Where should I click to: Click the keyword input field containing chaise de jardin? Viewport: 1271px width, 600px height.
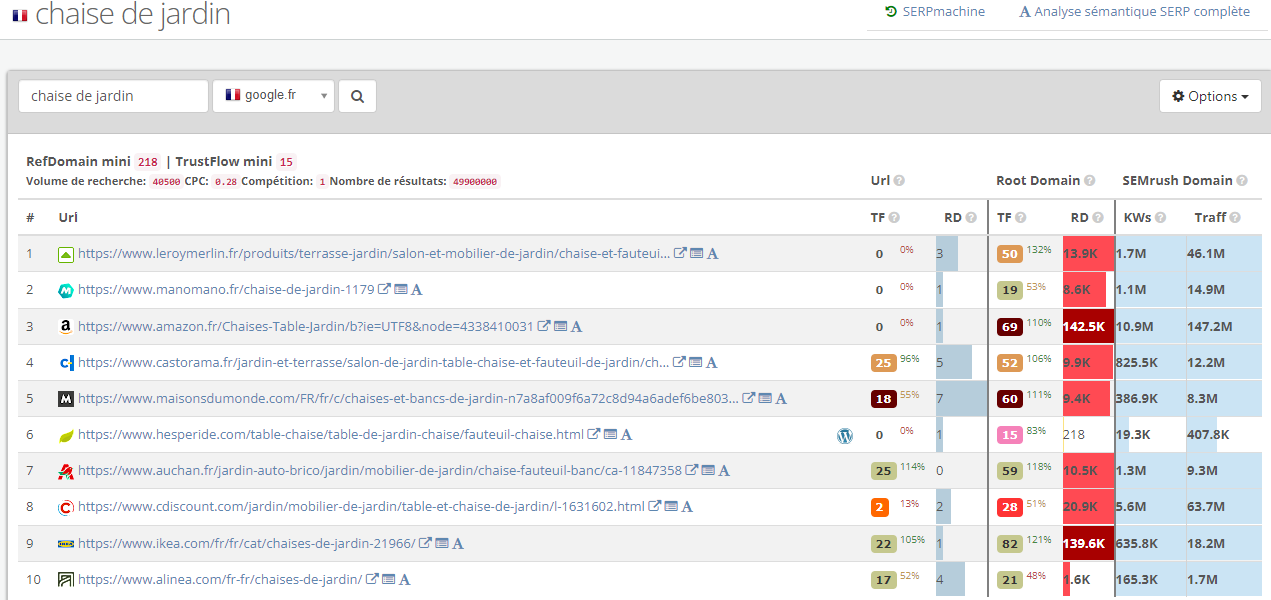click(113, 96)
